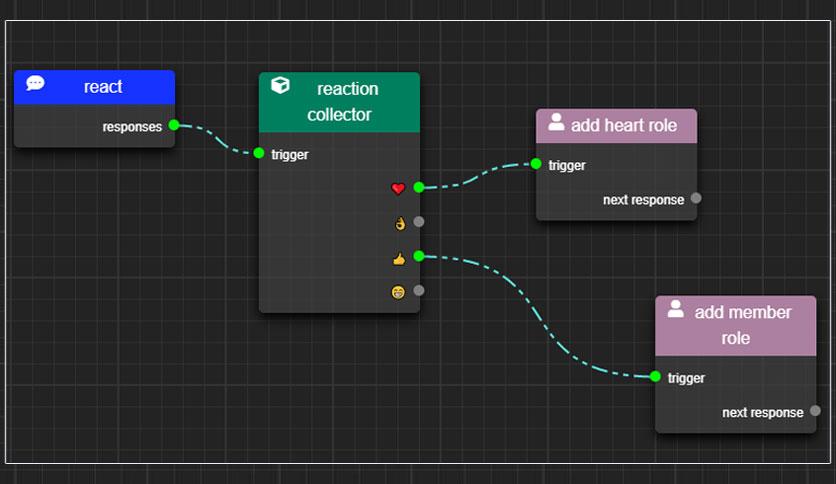Click the cube icon on reaction collector
Viewport: 836px width, 484px height.
tap(280, 85)
